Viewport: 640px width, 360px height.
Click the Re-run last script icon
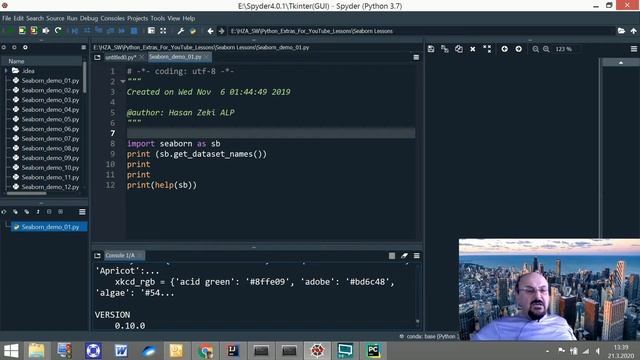pos(58,31)
